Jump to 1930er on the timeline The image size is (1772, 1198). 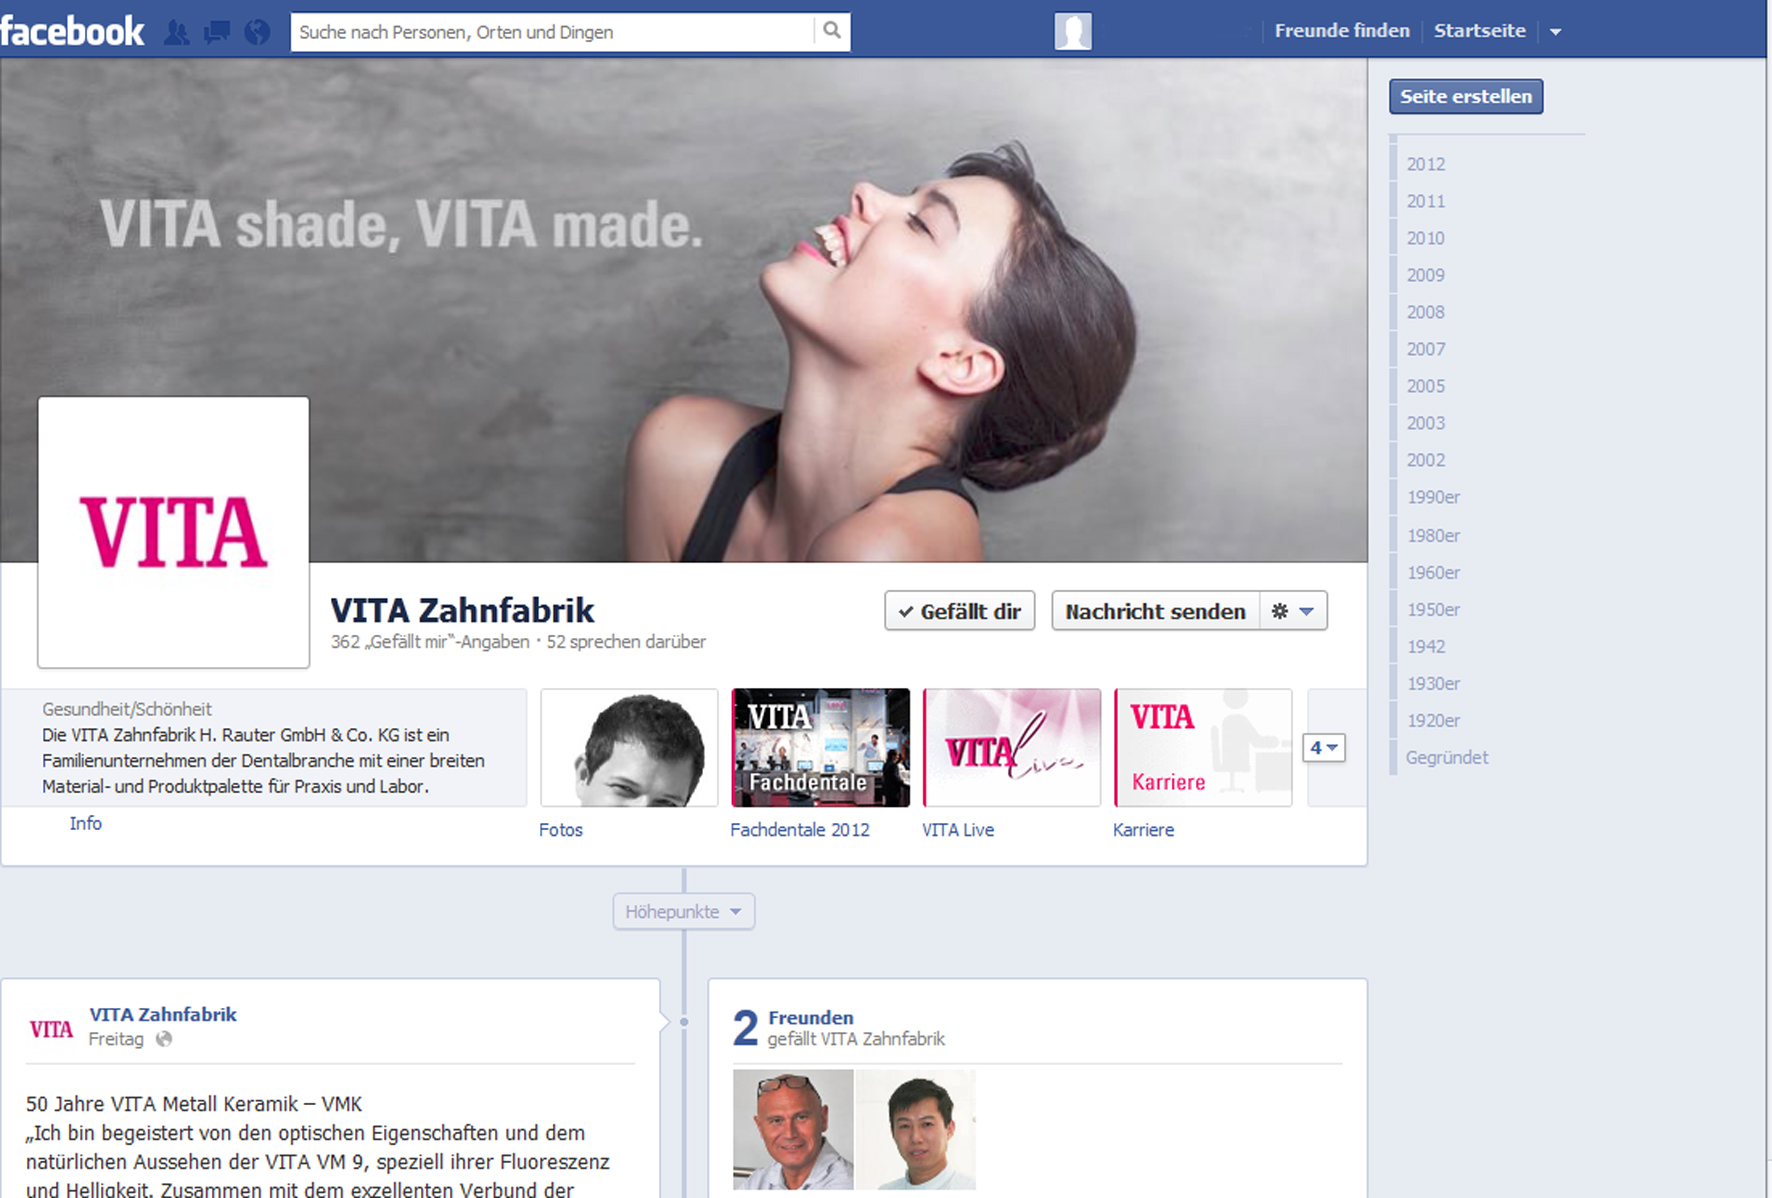[x=1434, y=683]
